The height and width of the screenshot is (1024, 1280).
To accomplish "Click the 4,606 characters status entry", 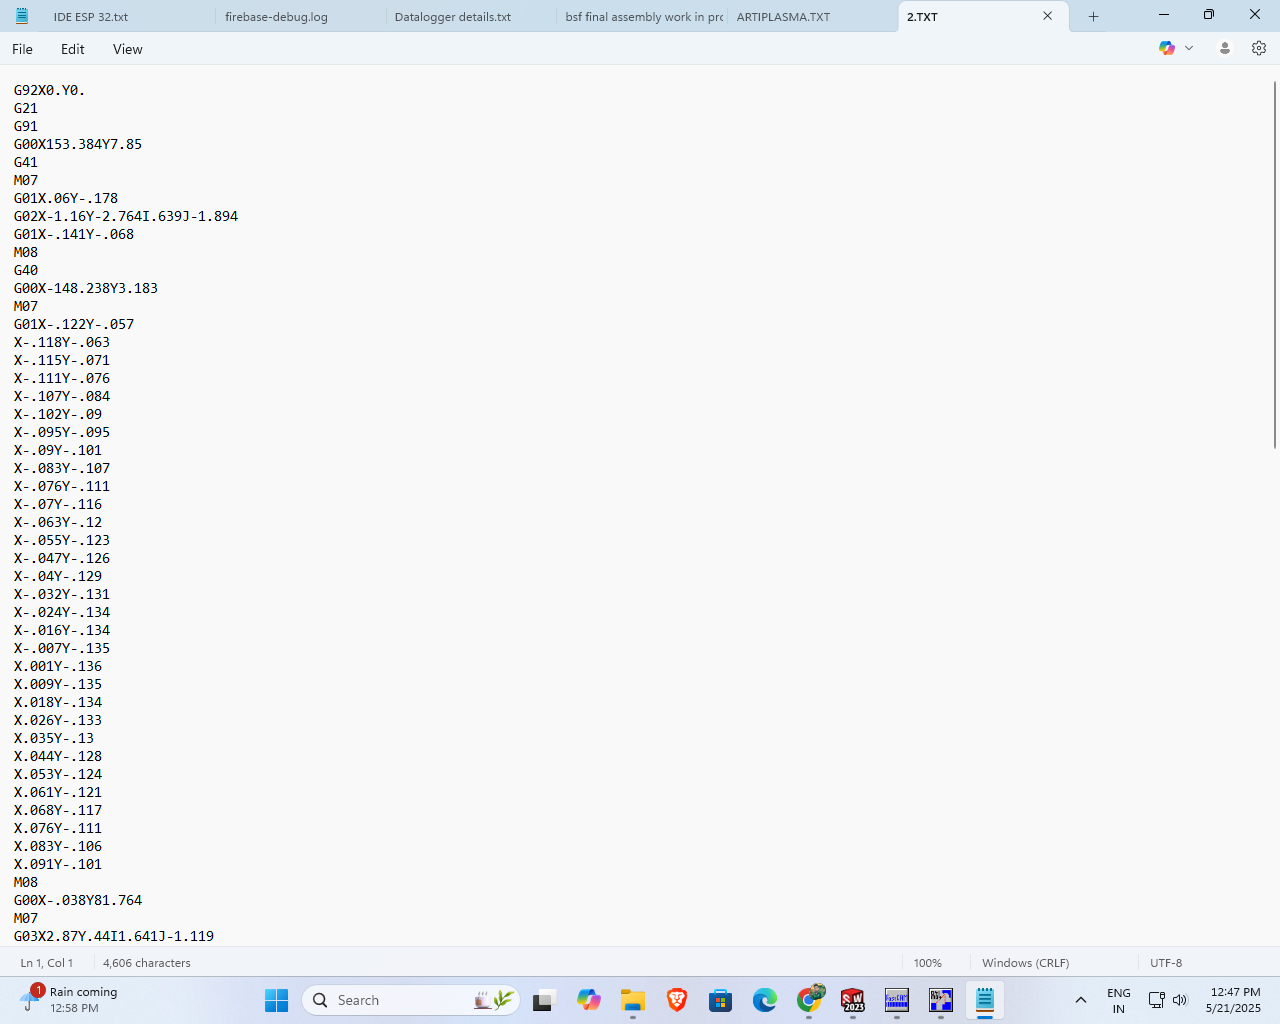I will click(147, 963).
